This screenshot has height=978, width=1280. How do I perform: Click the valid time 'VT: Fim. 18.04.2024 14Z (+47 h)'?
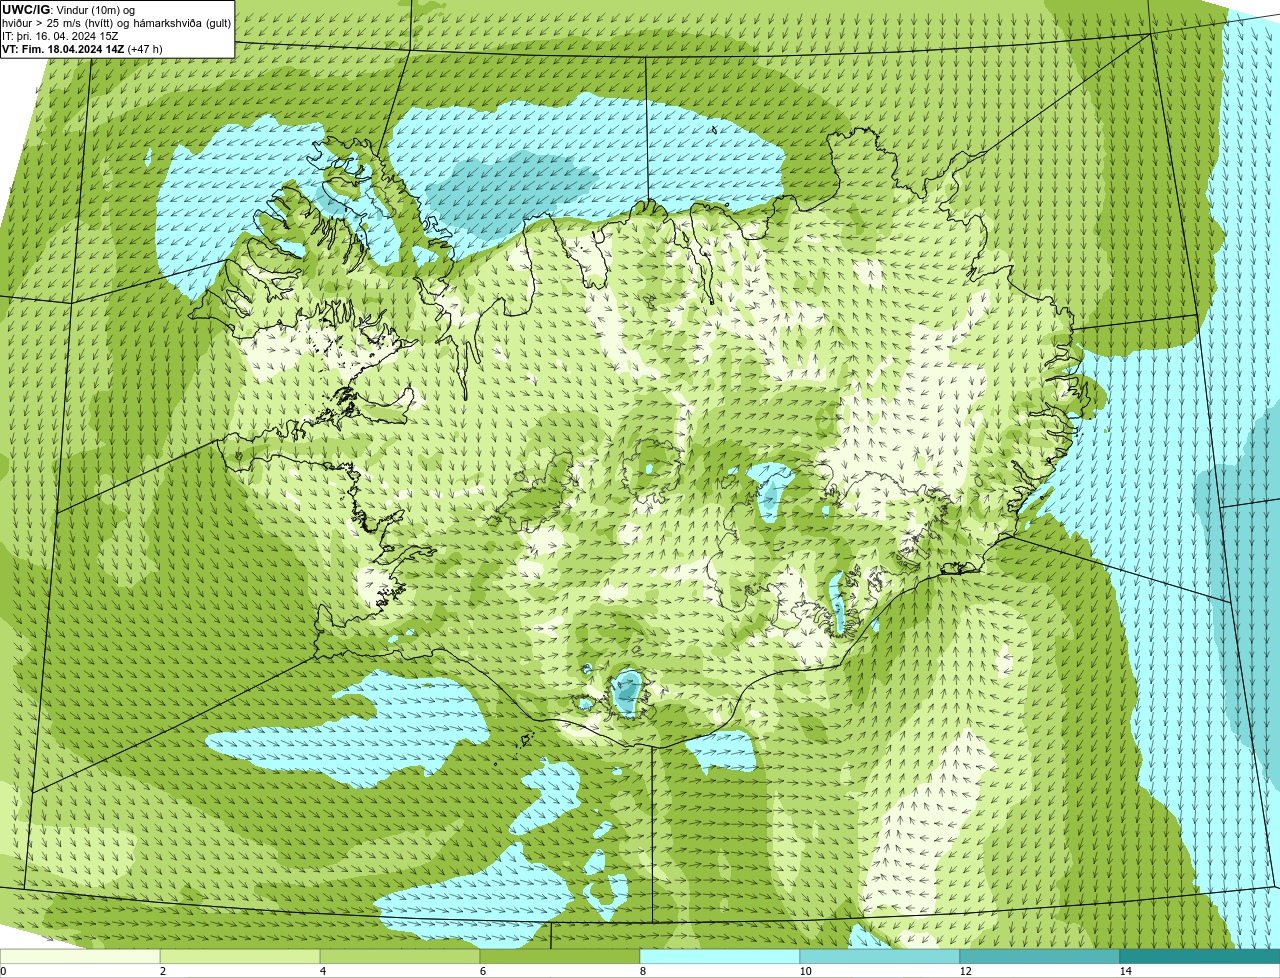83,49
